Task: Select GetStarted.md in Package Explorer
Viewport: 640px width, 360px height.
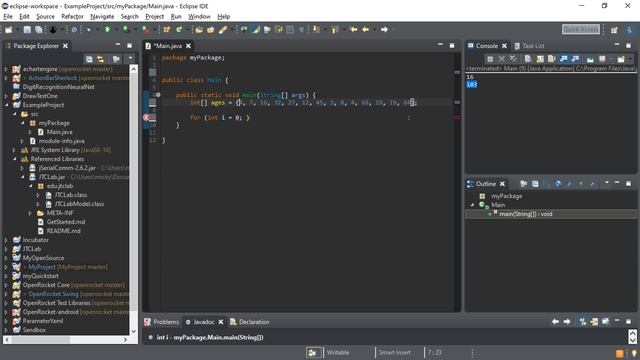Action: pyautogui.click(x=66, y=222)
